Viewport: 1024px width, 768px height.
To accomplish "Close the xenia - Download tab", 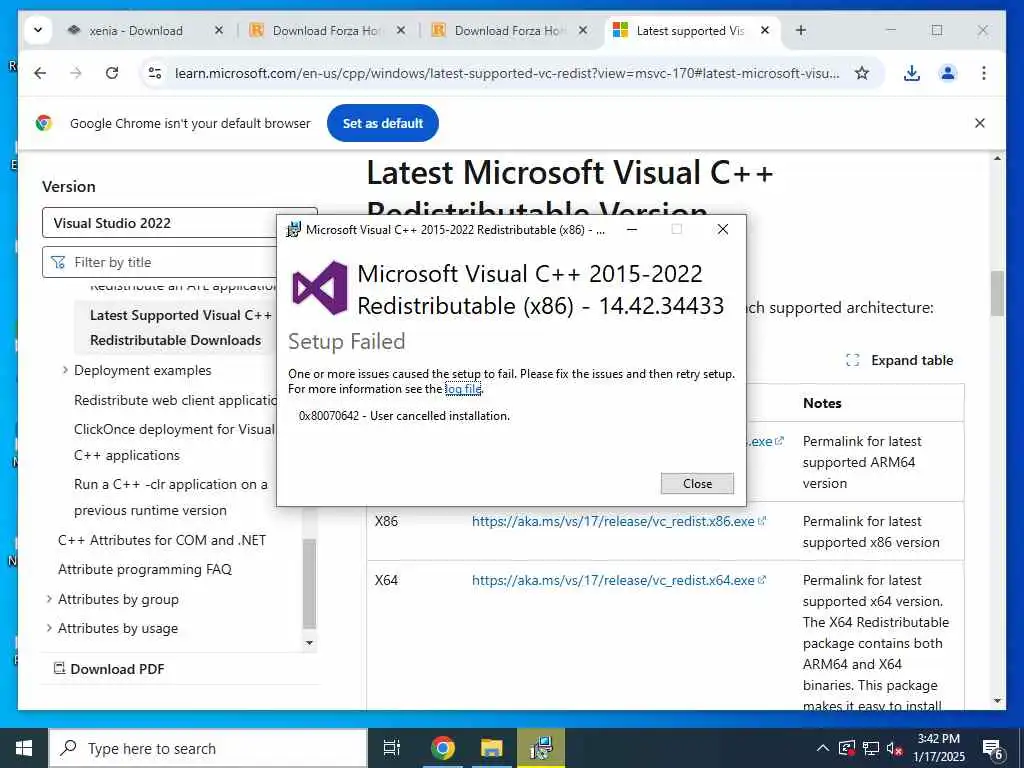I will pyautogui.click(x=219, y=31).
